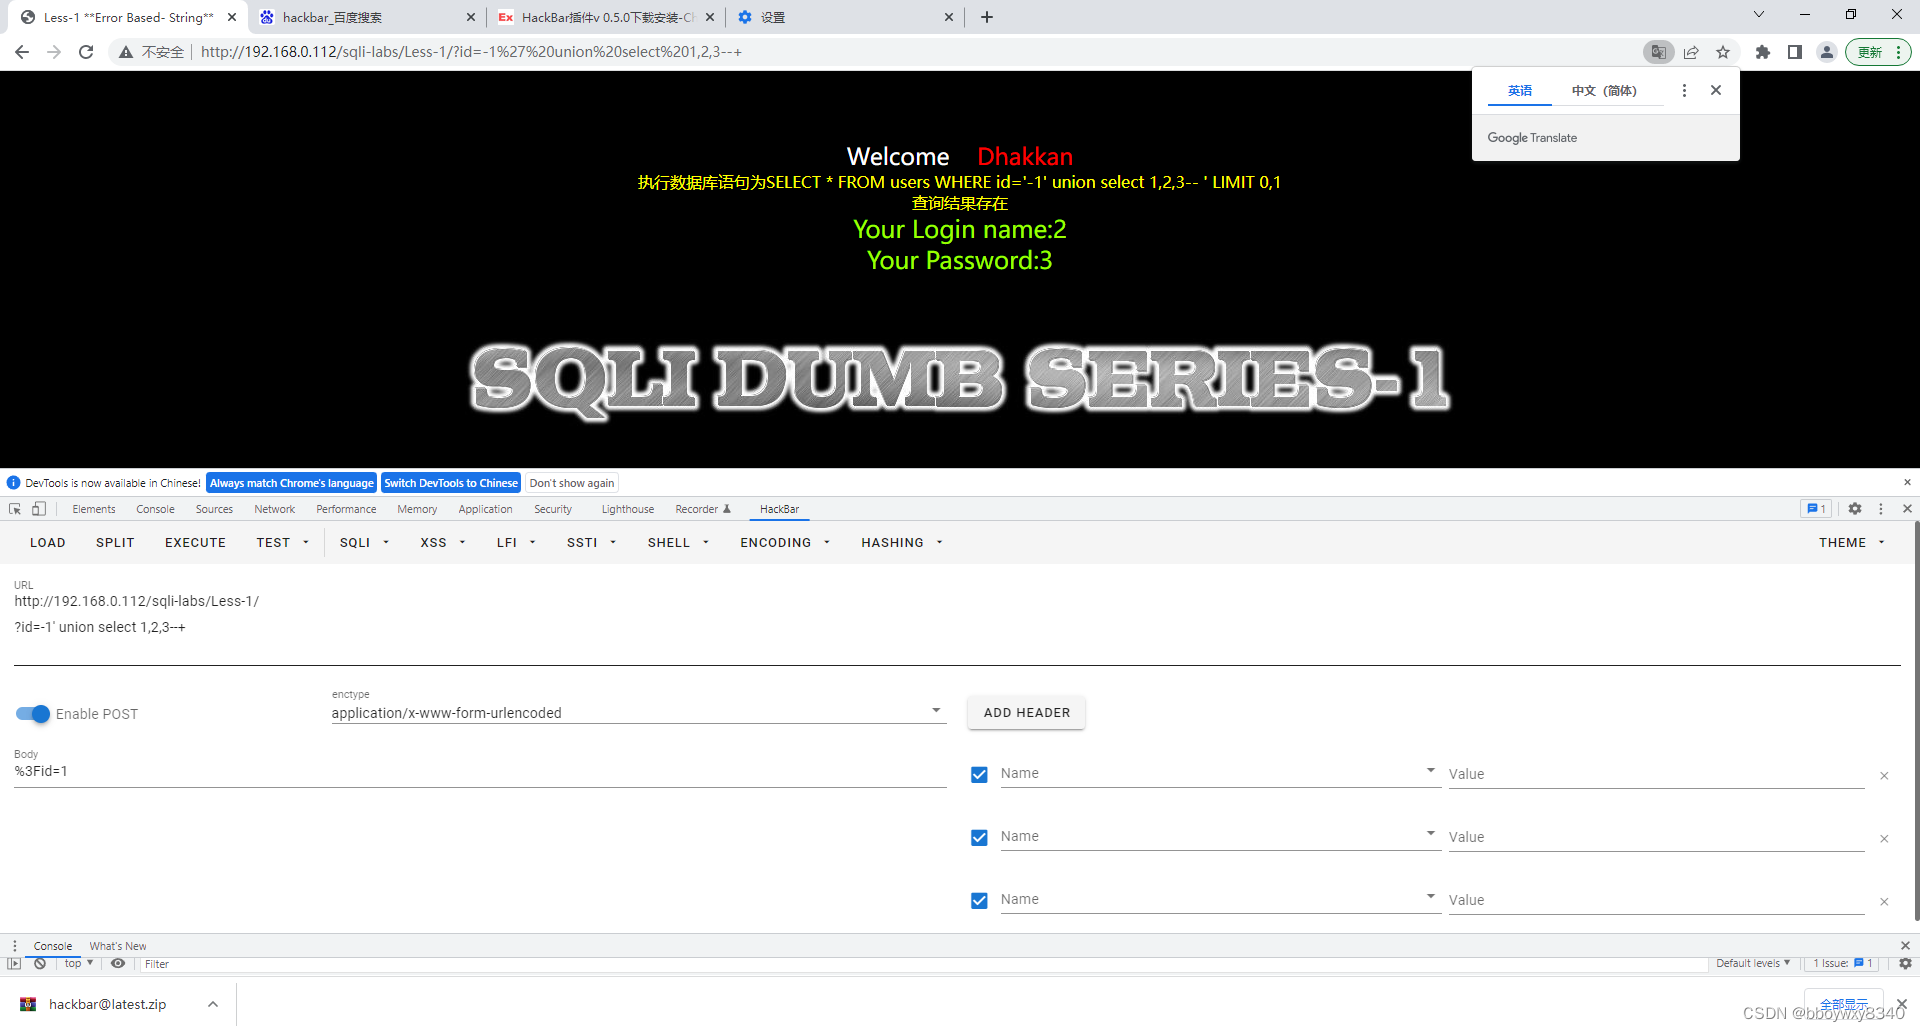Click the ADD HEADER button

(x=1026, y=712)
